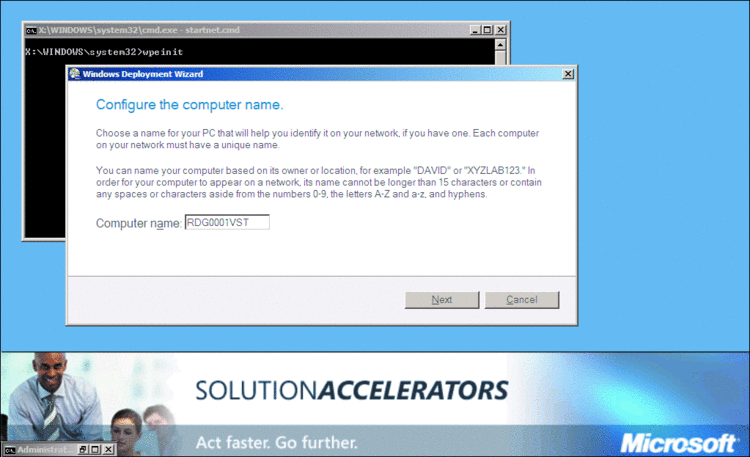Click the minimized Administrator window icon
This screenshot has height=457, width=750.
pyautogui.click(x=10, y=450)
